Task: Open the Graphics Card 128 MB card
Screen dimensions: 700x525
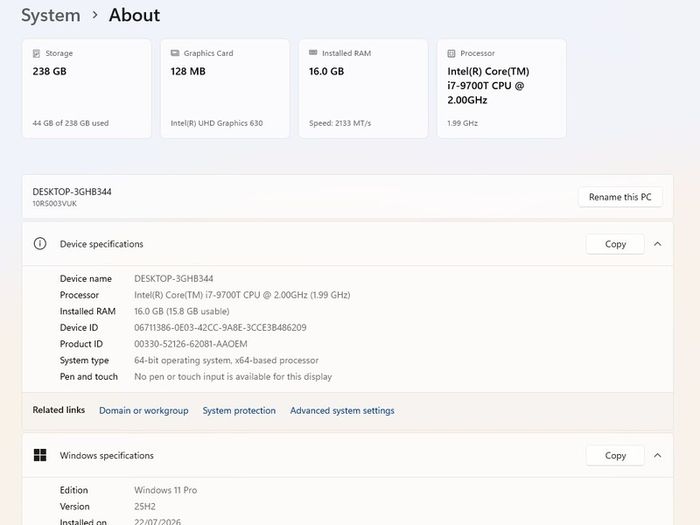Action: click(225, 88)
